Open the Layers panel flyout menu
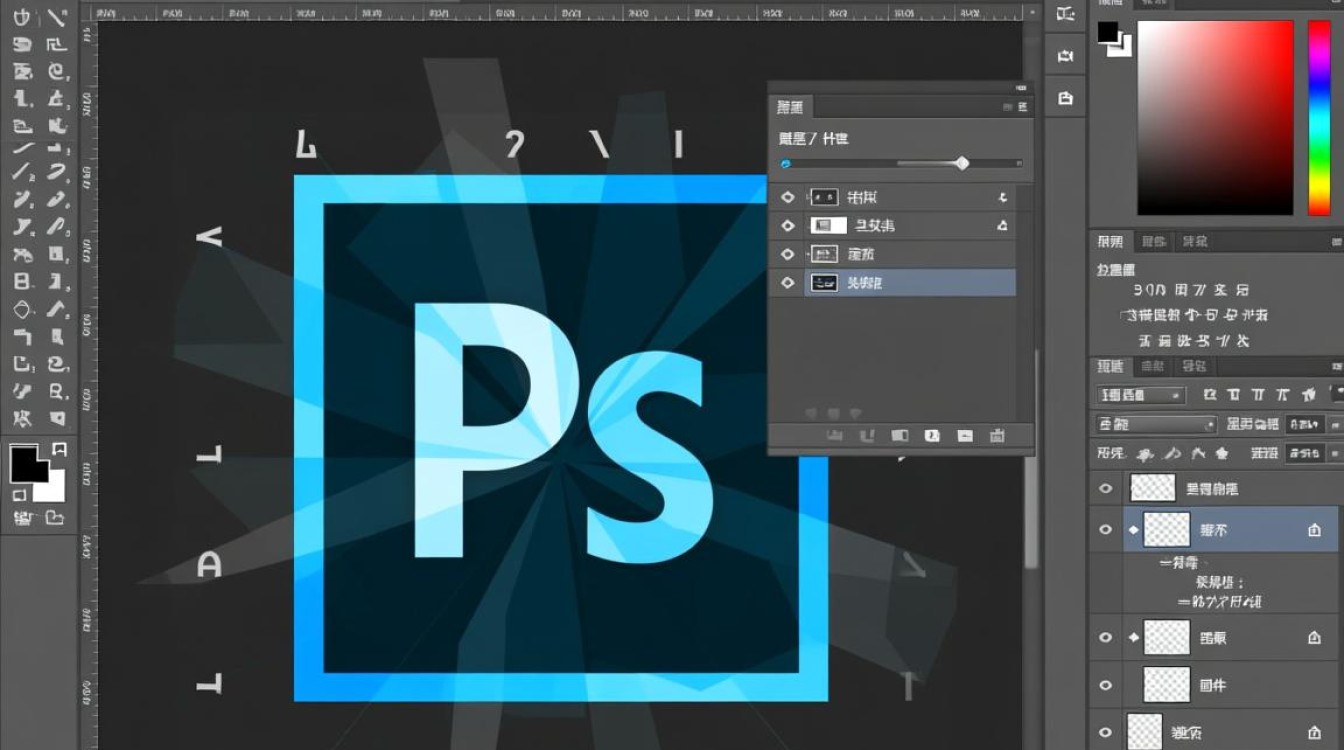1344x750 pixels. point(1337,366)
